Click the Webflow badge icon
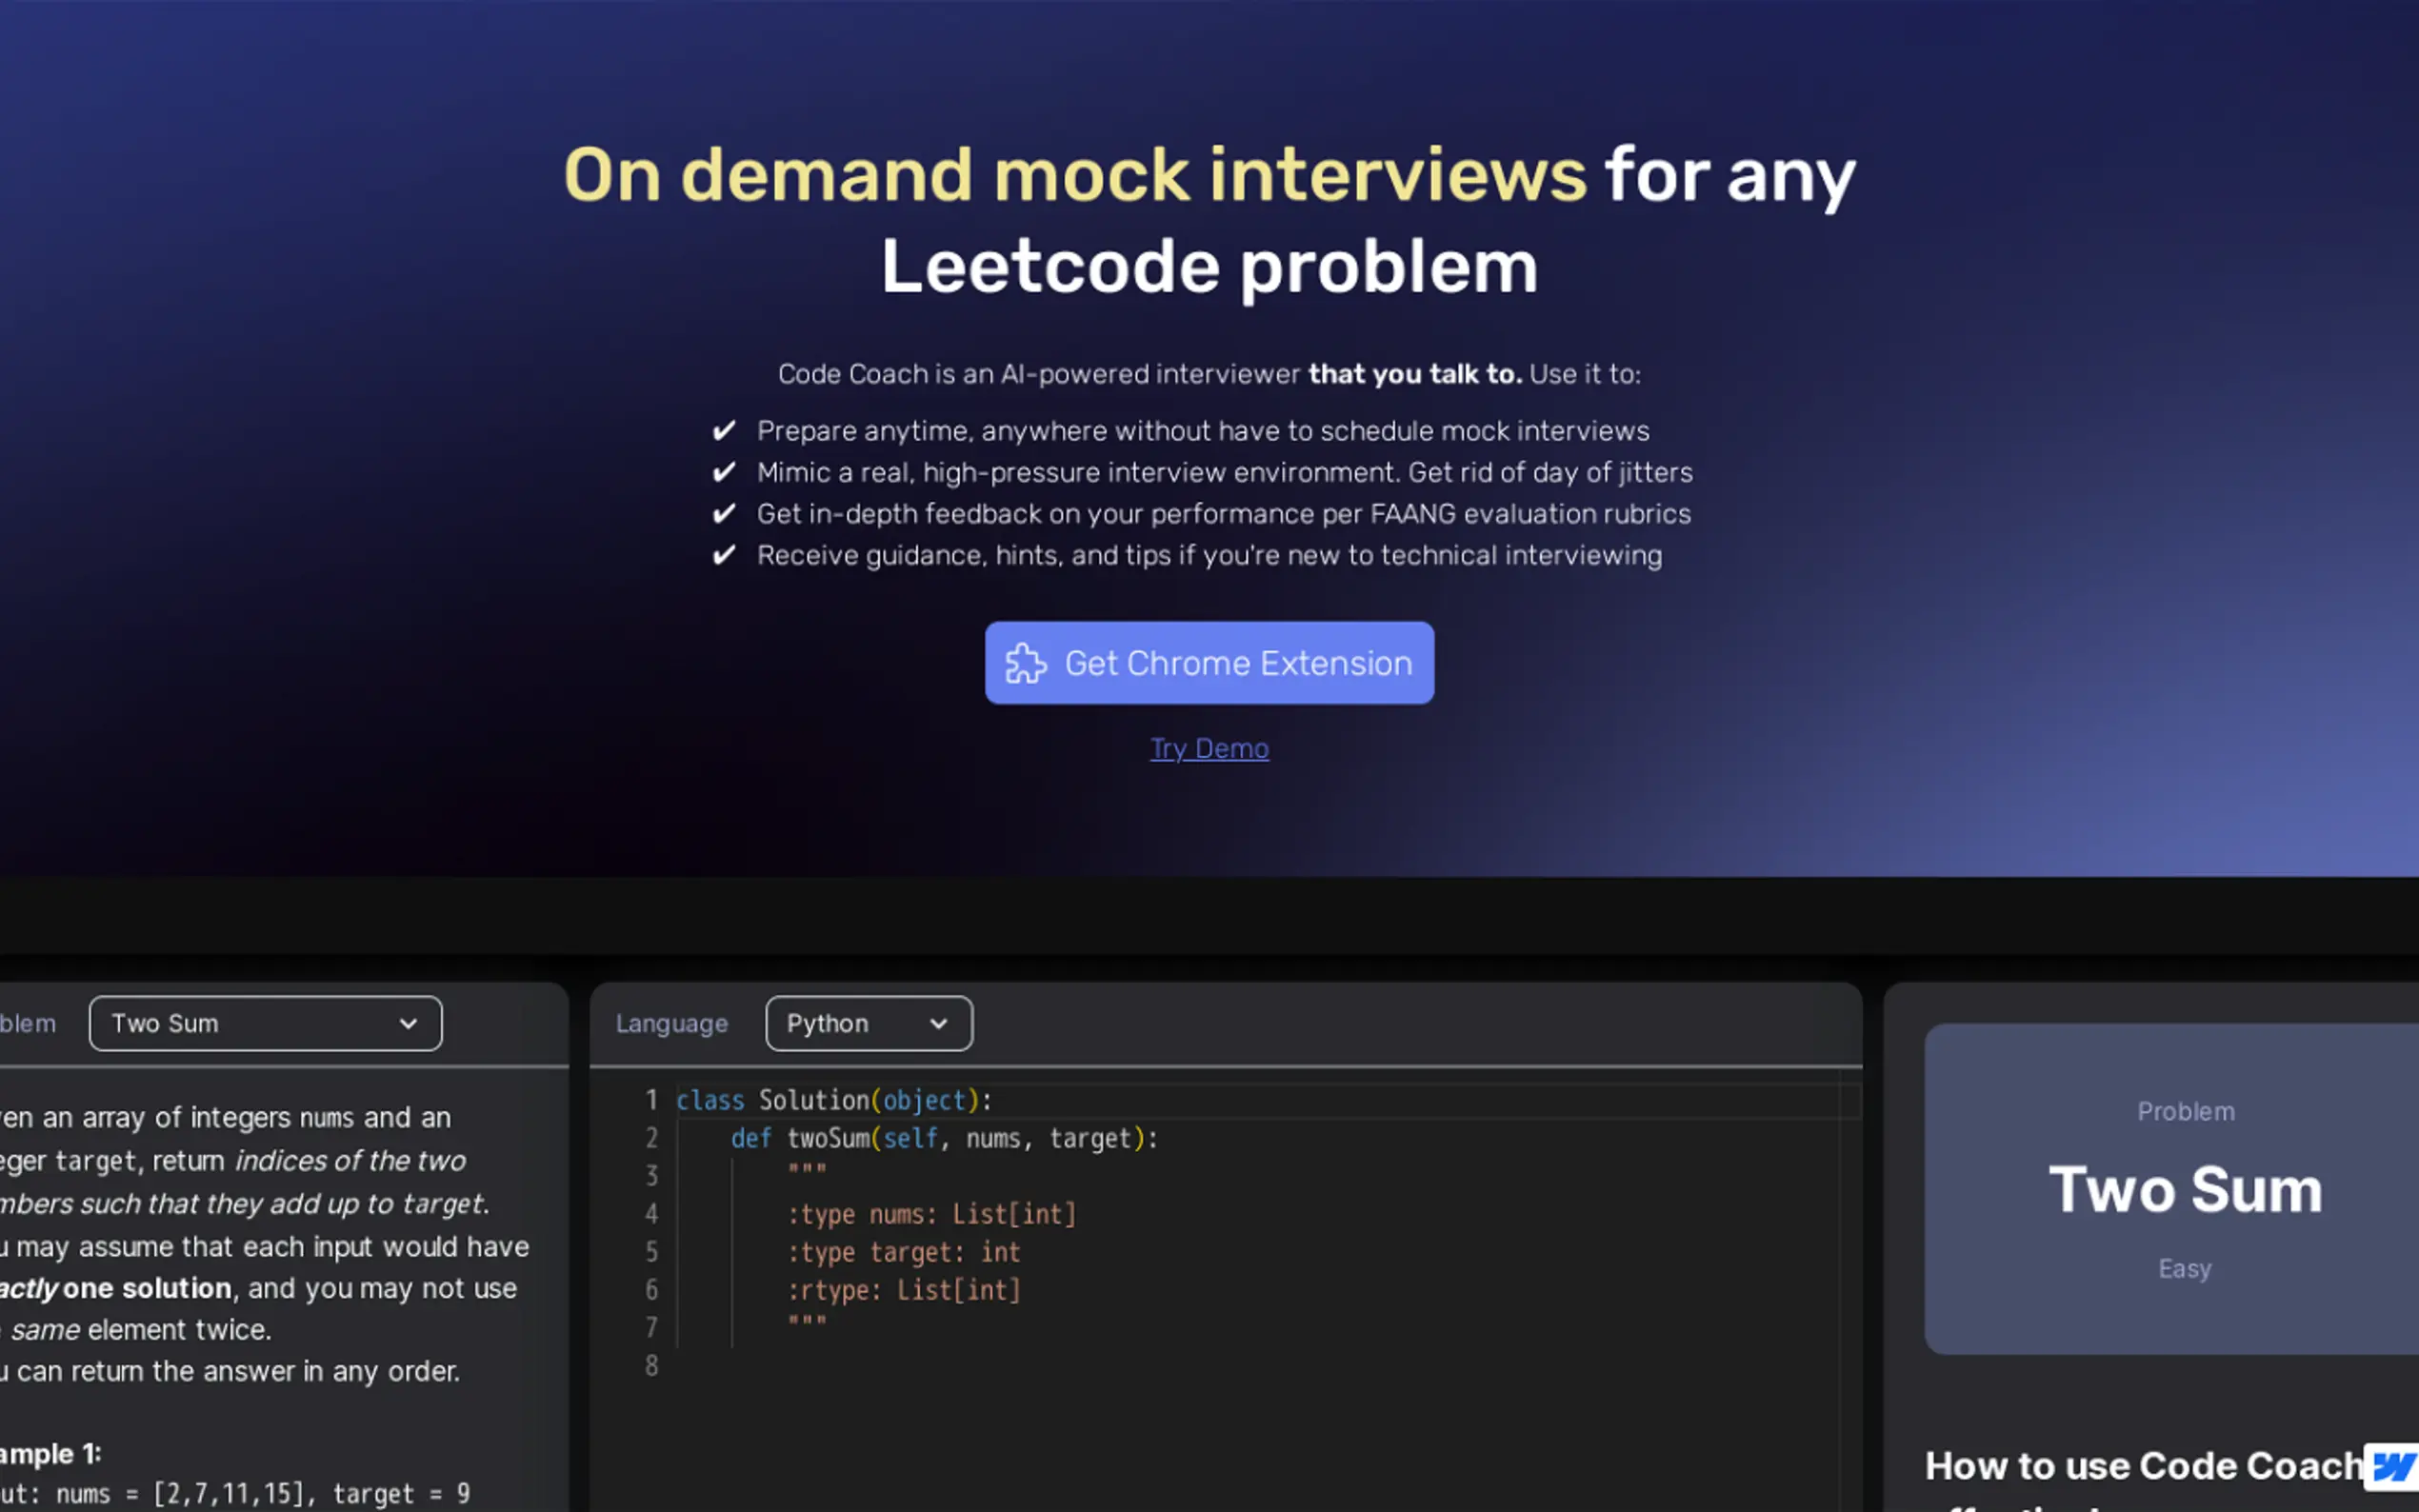The image size is (2419, 1512). 2393,1466
